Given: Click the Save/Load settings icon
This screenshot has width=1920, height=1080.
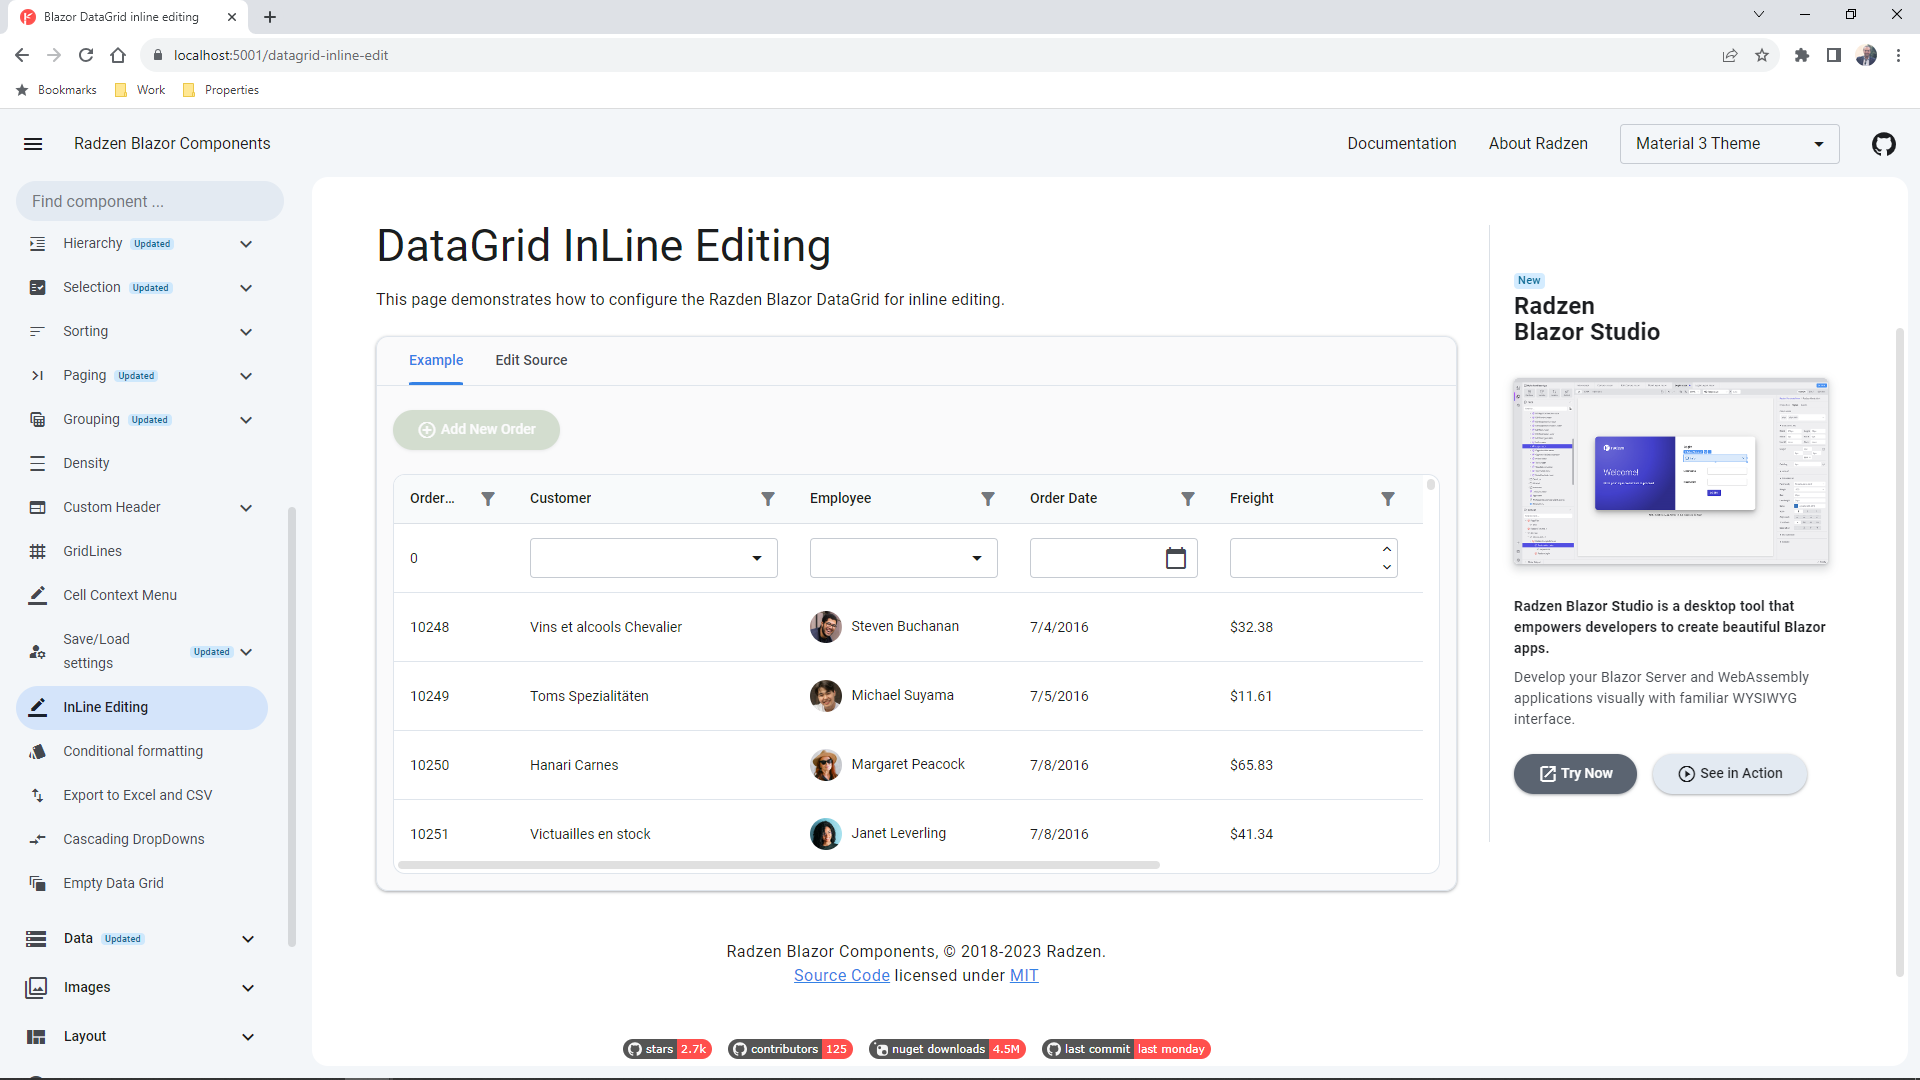Looking at the screenshot, I should coord(37,652).
